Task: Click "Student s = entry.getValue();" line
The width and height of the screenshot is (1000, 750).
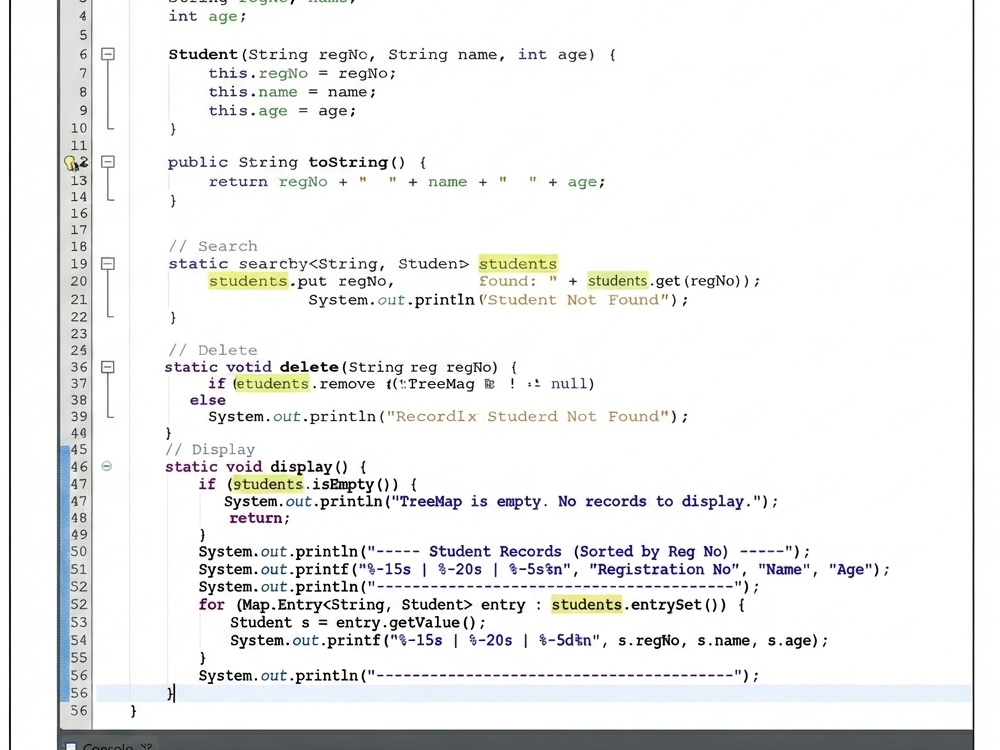Action: click(x=358, y=622)
